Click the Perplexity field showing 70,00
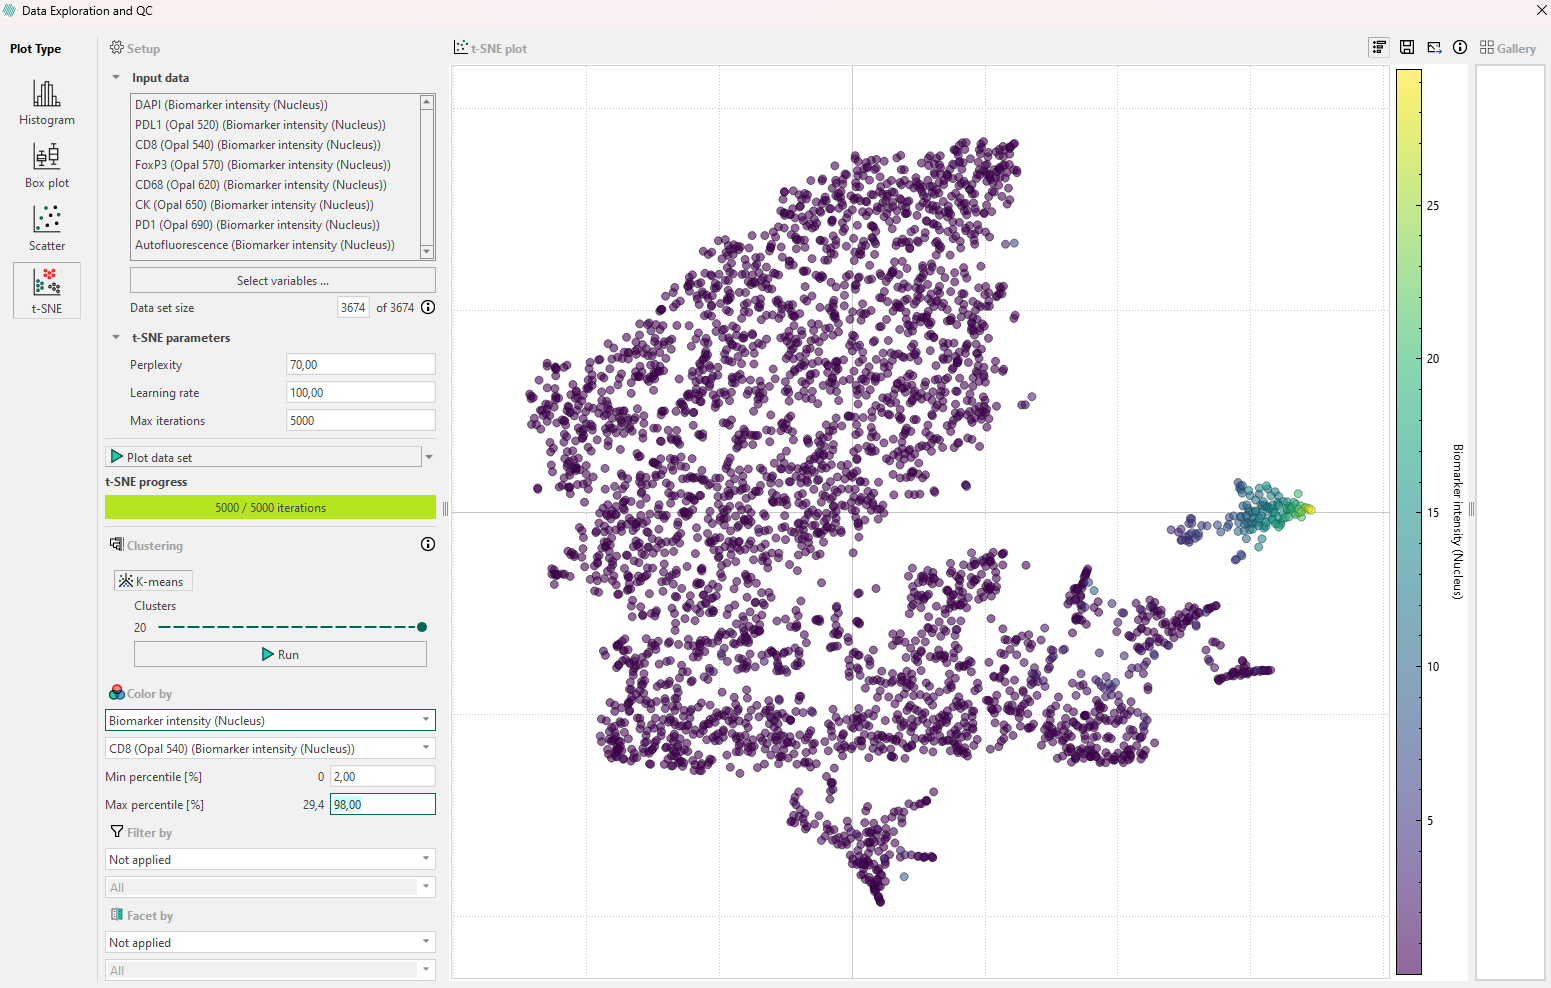 tap(361, 364)
